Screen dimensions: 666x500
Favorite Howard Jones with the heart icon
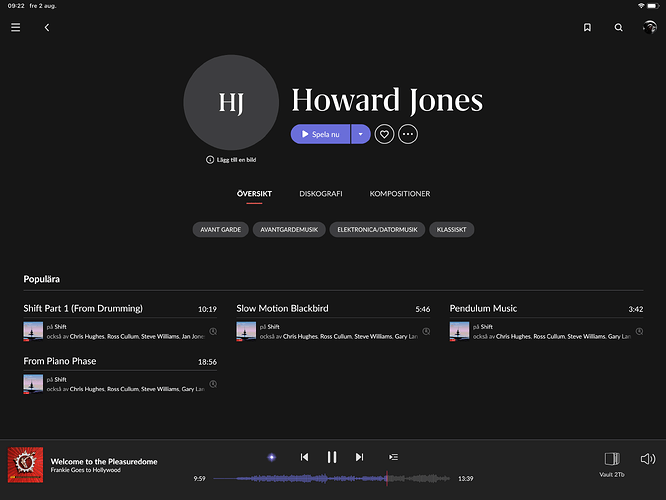(384, 134)
